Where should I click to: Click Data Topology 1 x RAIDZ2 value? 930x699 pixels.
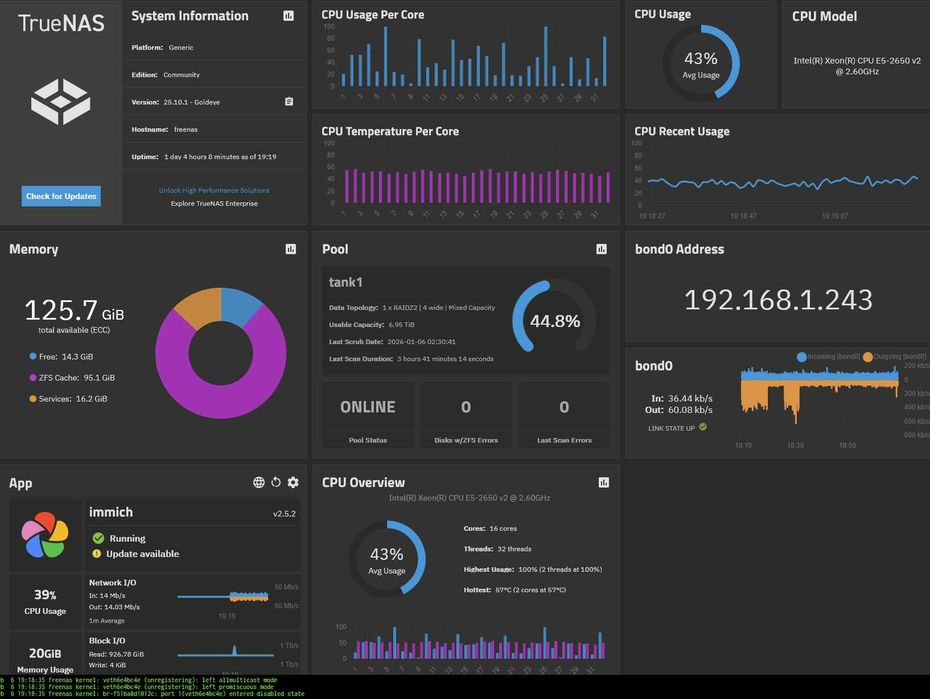(438, 307)
